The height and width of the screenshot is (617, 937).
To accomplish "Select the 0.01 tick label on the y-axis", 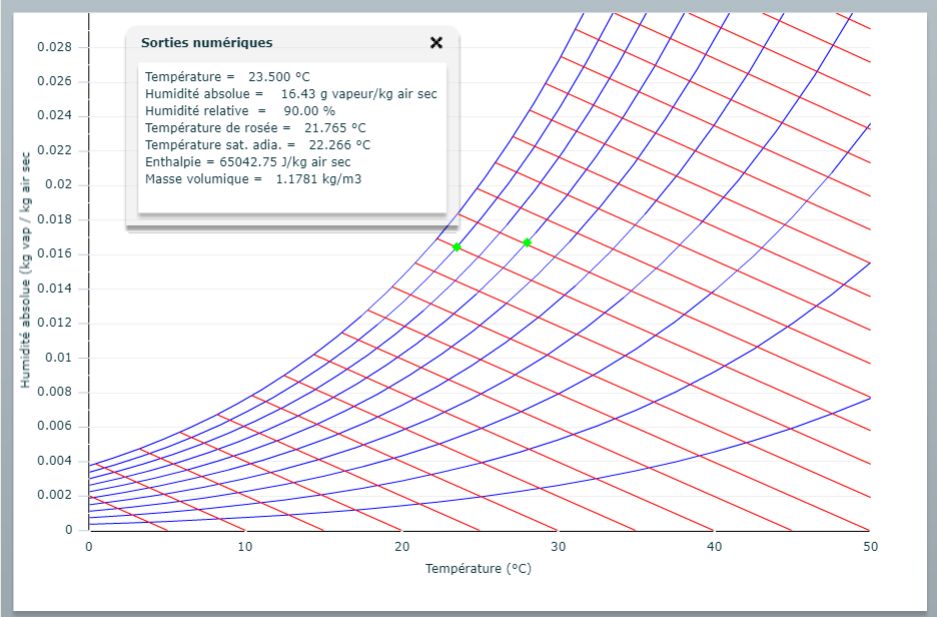I will (x=62, y=357).
